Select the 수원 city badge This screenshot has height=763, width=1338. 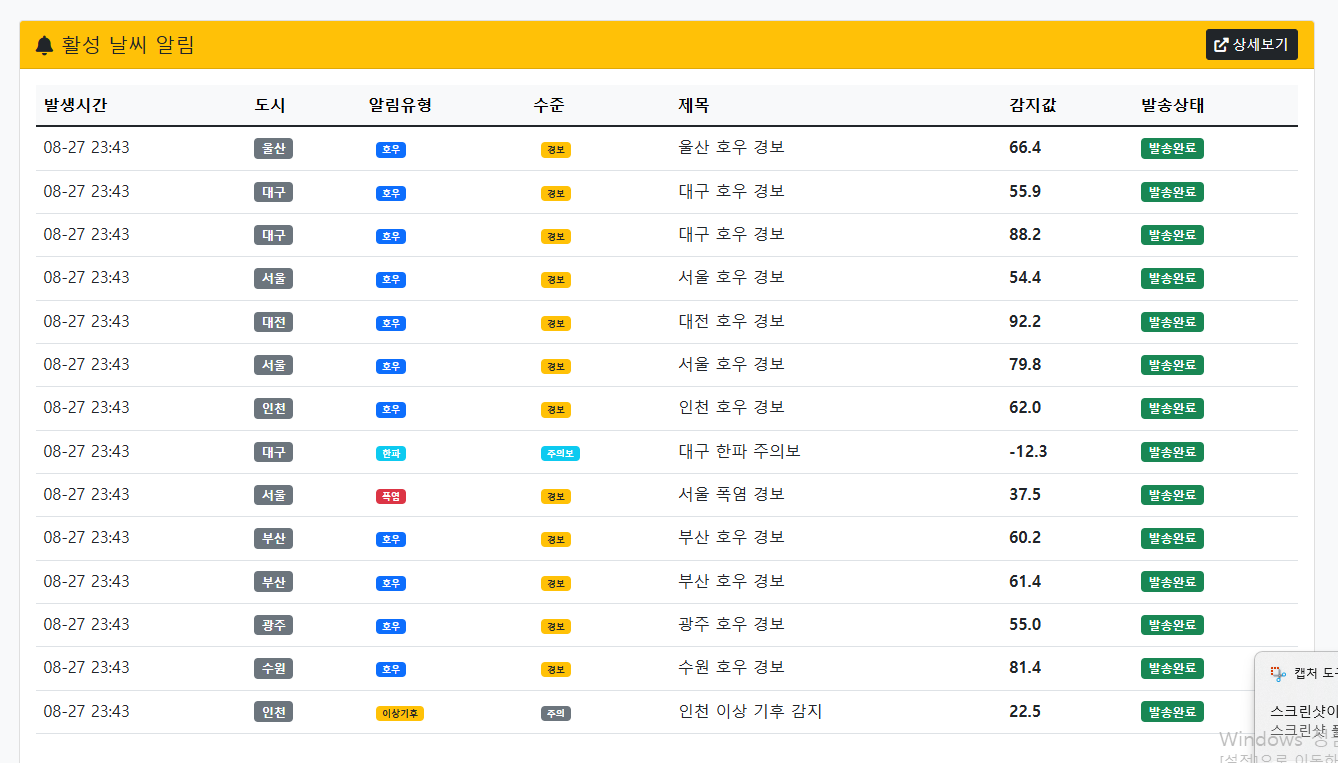(273, 668)
